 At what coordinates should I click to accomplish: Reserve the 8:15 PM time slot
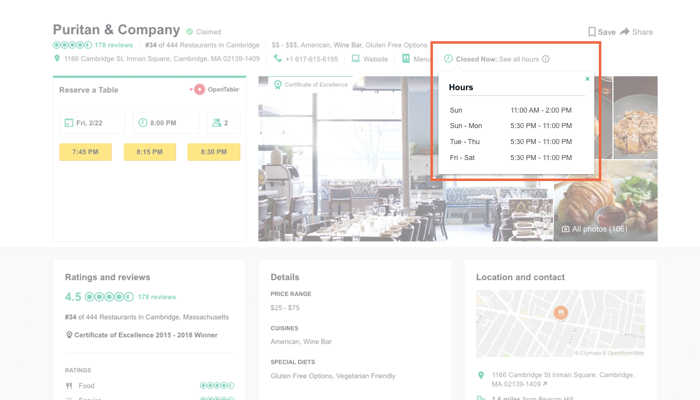point(150,152)
